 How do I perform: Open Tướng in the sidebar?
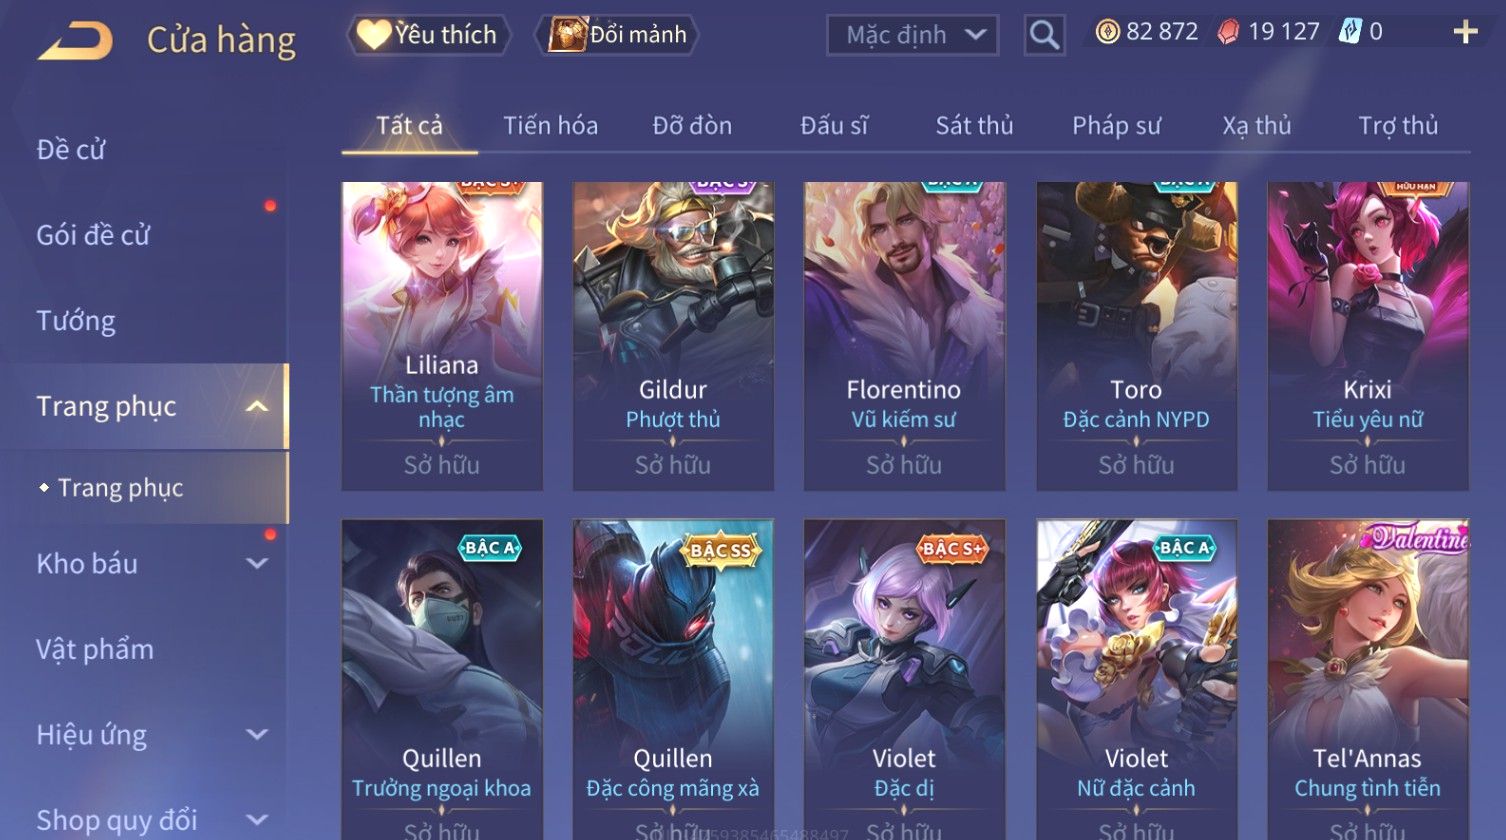(76, 321)
